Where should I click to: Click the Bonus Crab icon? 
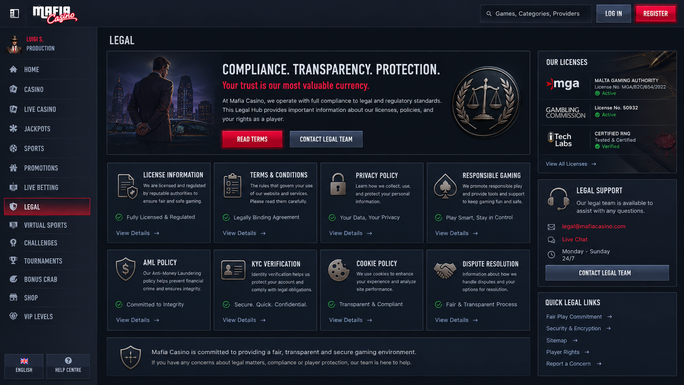14,279
